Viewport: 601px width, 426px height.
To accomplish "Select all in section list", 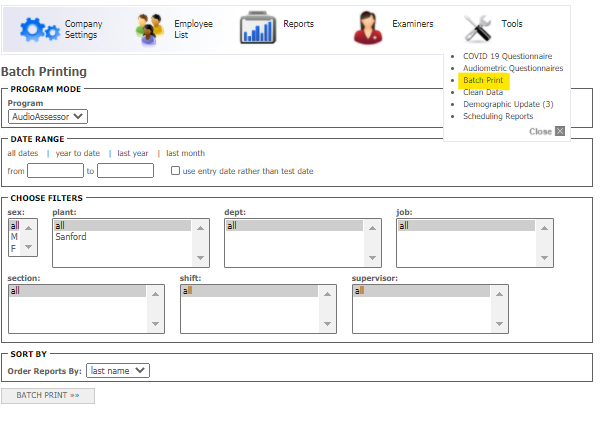I will coord(77,291).
